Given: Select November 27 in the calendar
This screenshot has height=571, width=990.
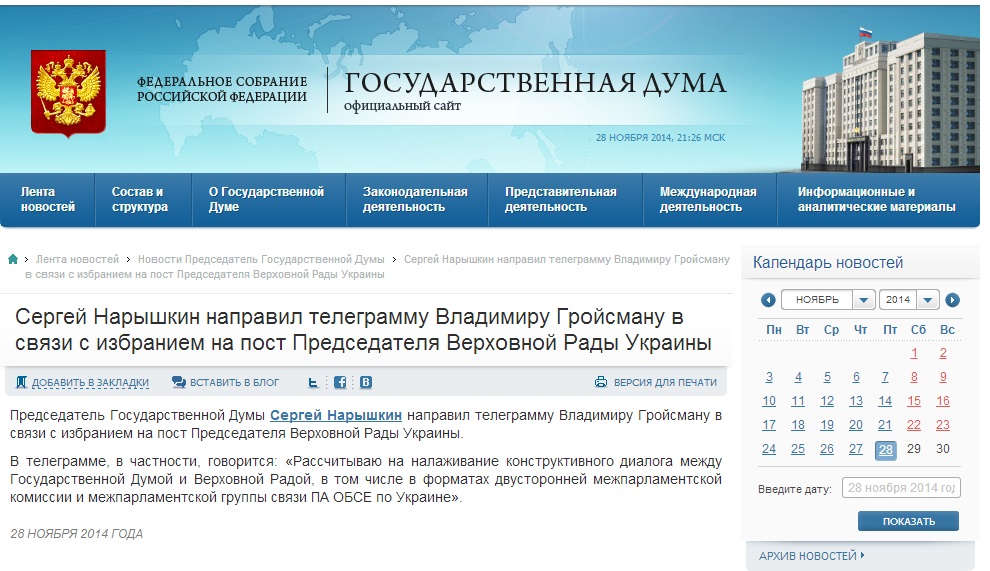Looking at the screenshot, I should [856, 449].
